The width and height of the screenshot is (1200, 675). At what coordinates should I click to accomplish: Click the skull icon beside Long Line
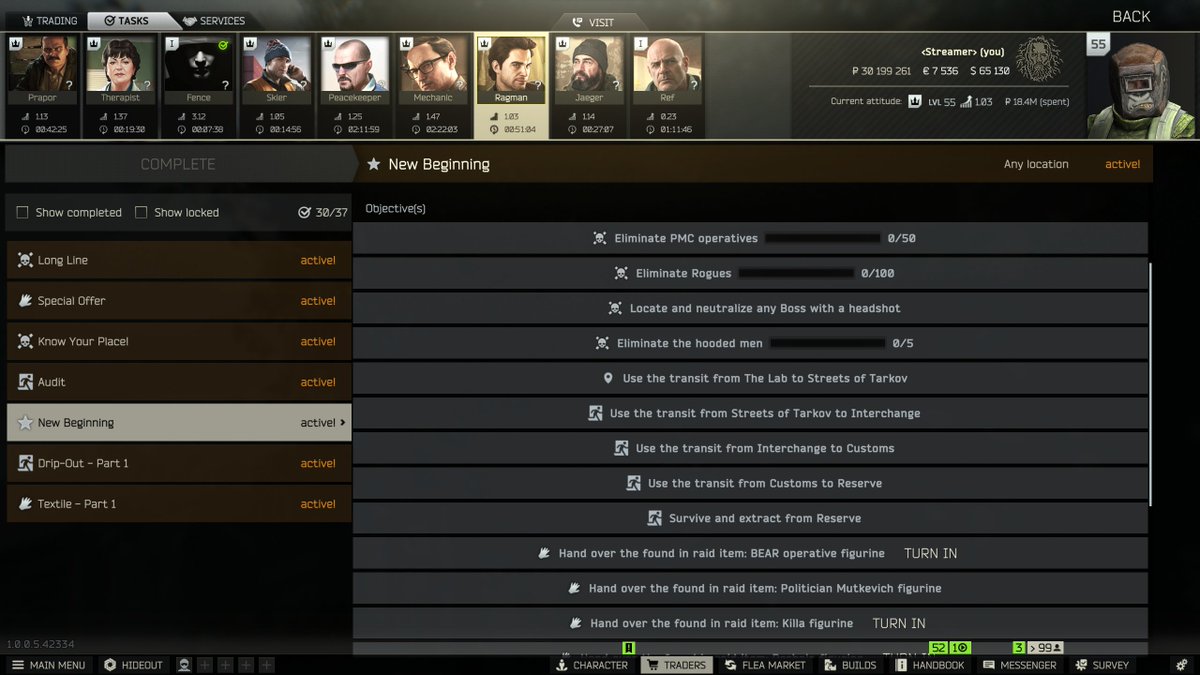coord(25,260)
